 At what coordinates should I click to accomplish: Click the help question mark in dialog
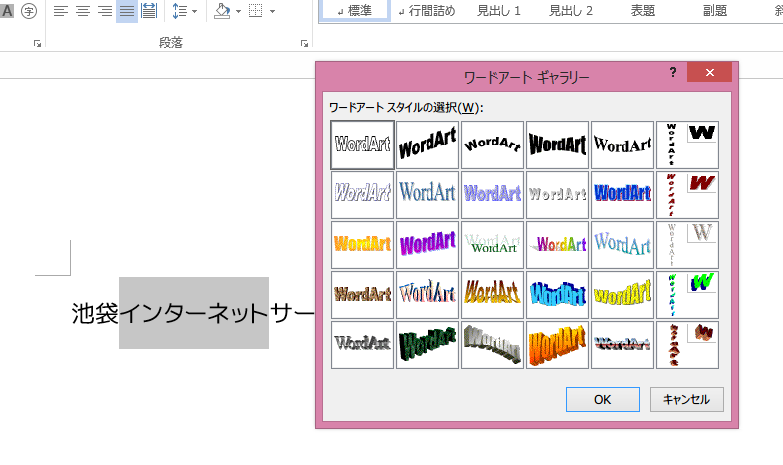tap(673, 72)
